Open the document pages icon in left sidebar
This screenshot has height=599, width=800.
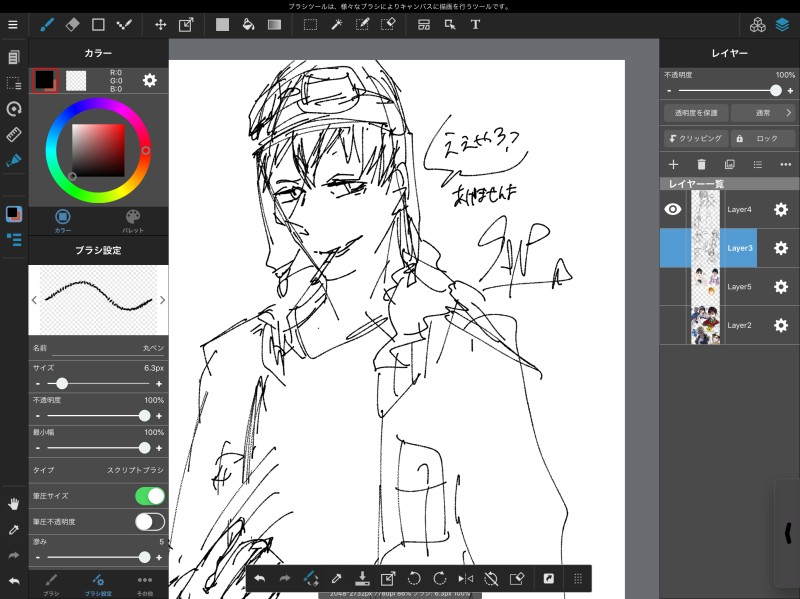pyautogui.click(x=14, y=57)
